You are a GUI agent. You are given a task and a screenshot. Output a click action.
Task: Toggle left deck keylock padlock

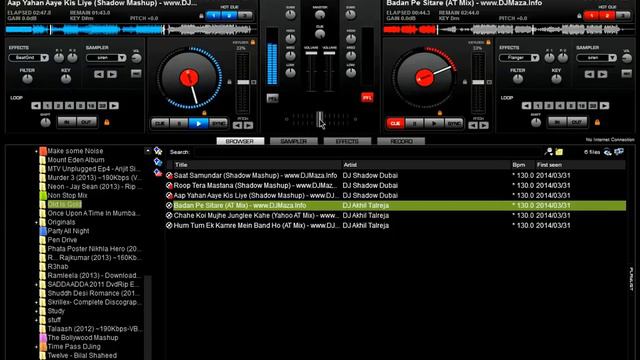pyautogui.click(x=253, y=42)
